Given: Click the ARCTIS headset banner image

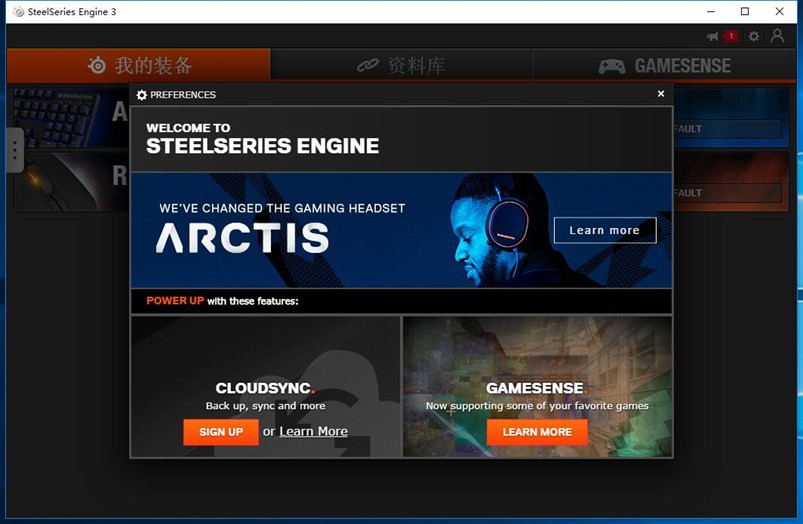Looking at the screenshot, I should pos(401,230).
